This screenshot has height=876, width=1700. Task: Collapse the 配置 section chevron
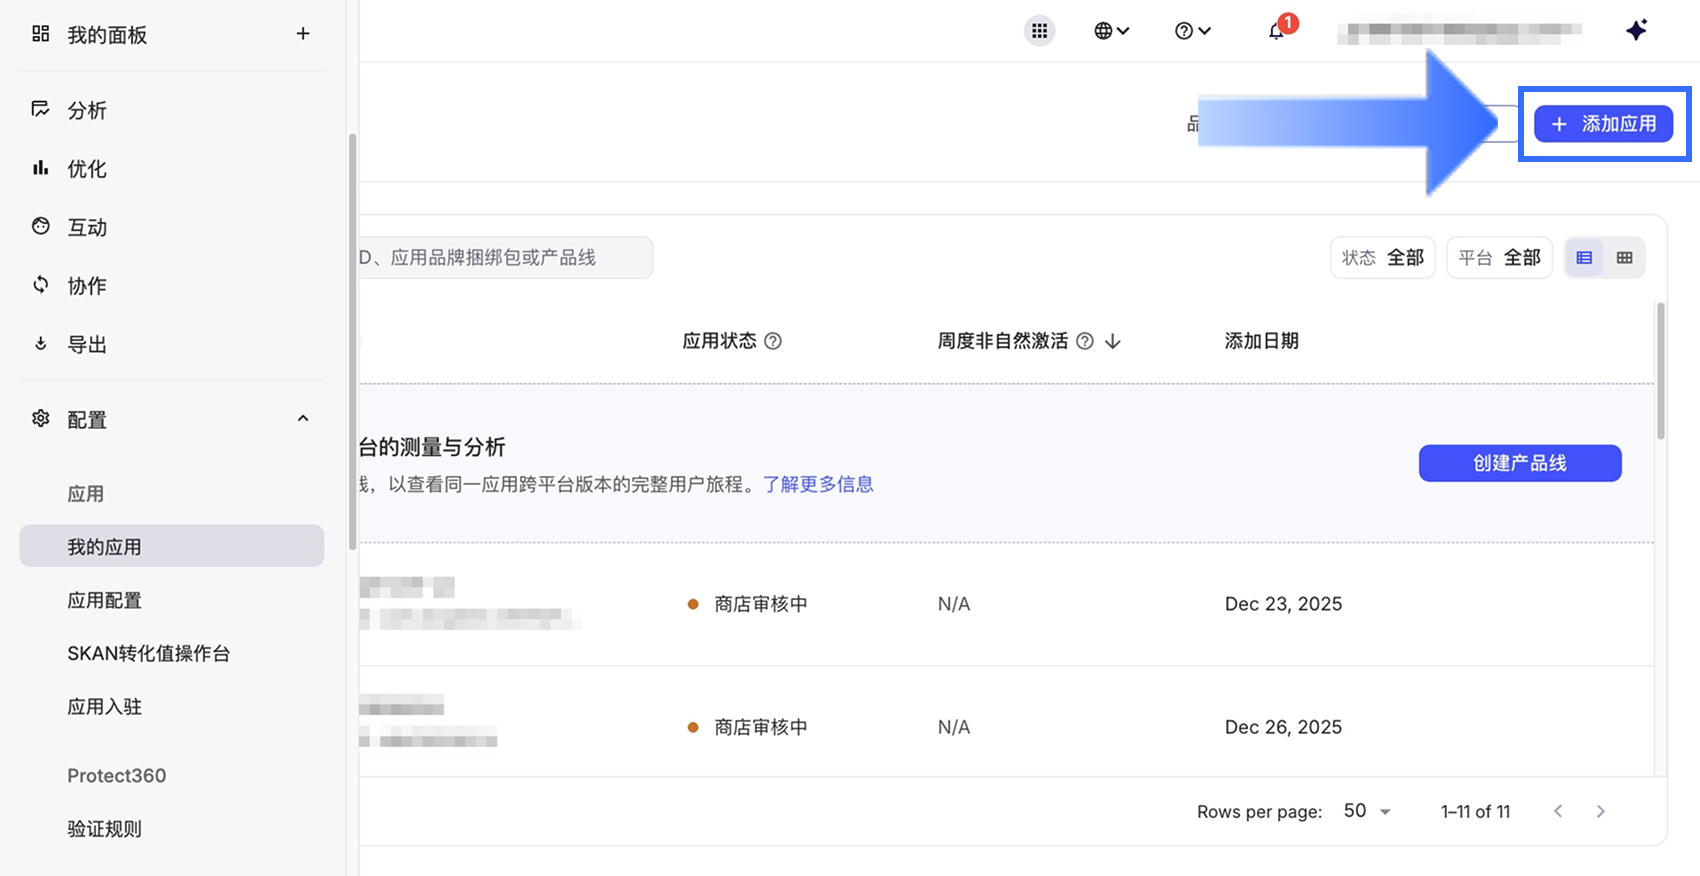click(x=303, y=419)
